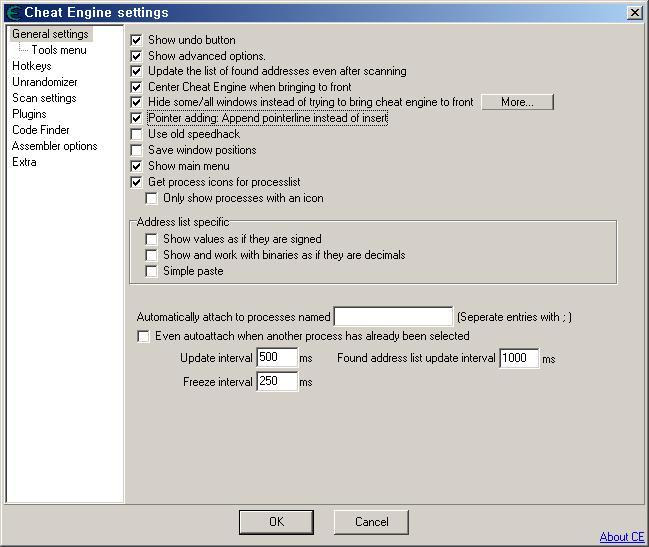Screen dimensions: 649x547
Task: Enable Show and work with binaries as decimals
Action: pyautogui.click(x=151, y=255)
